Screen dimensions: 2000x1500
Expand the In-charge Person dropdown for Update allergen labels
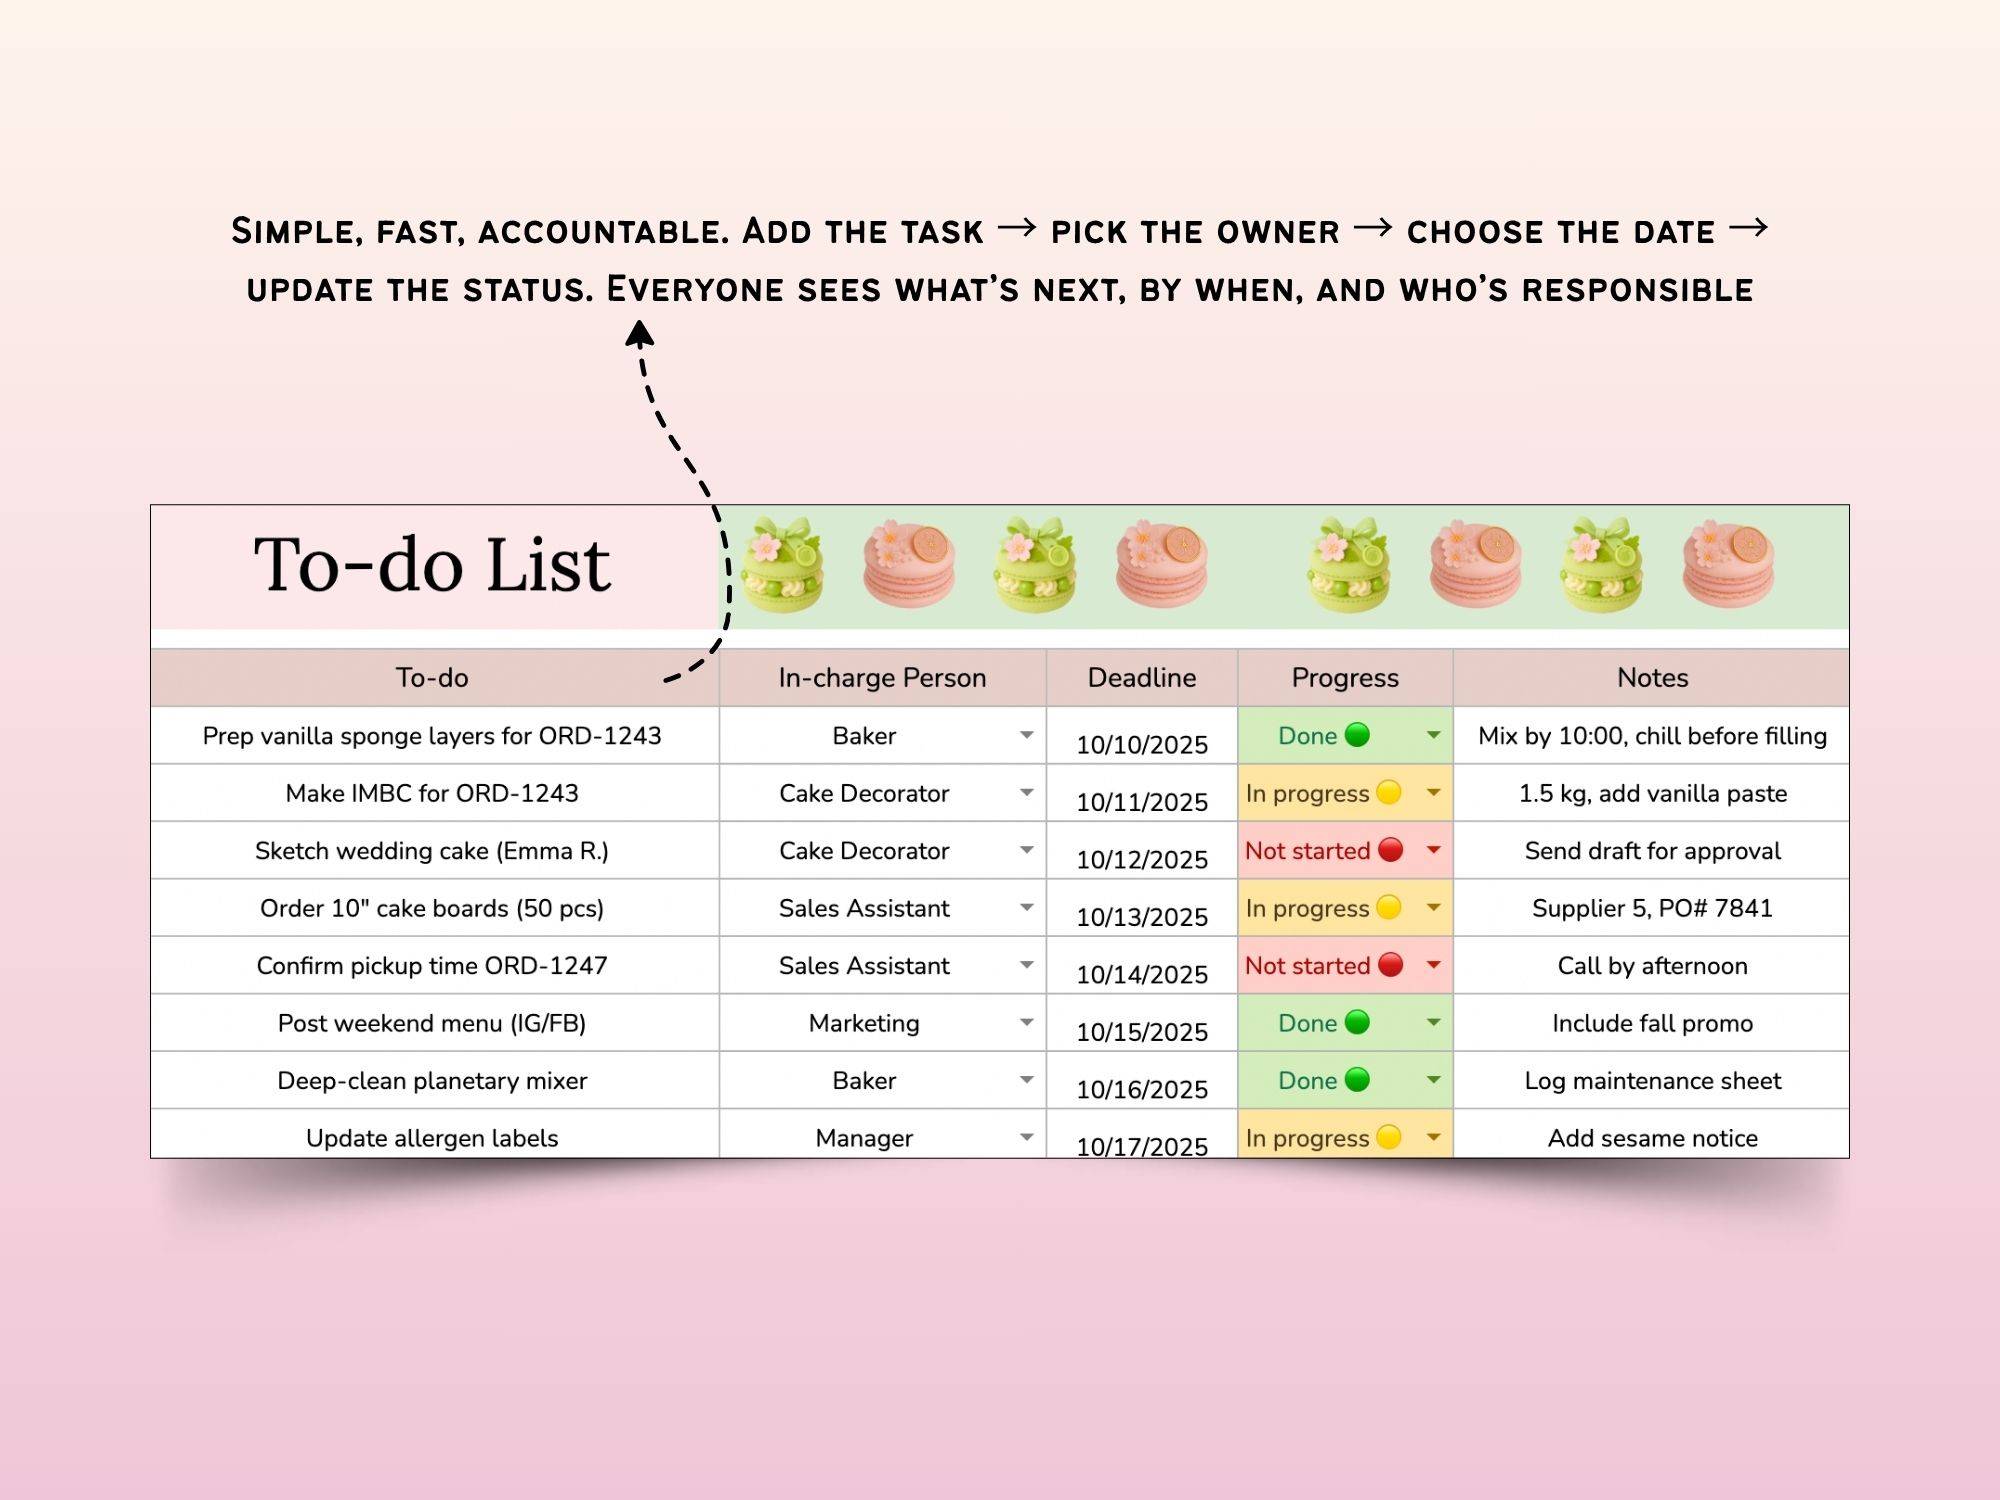1026,1137
